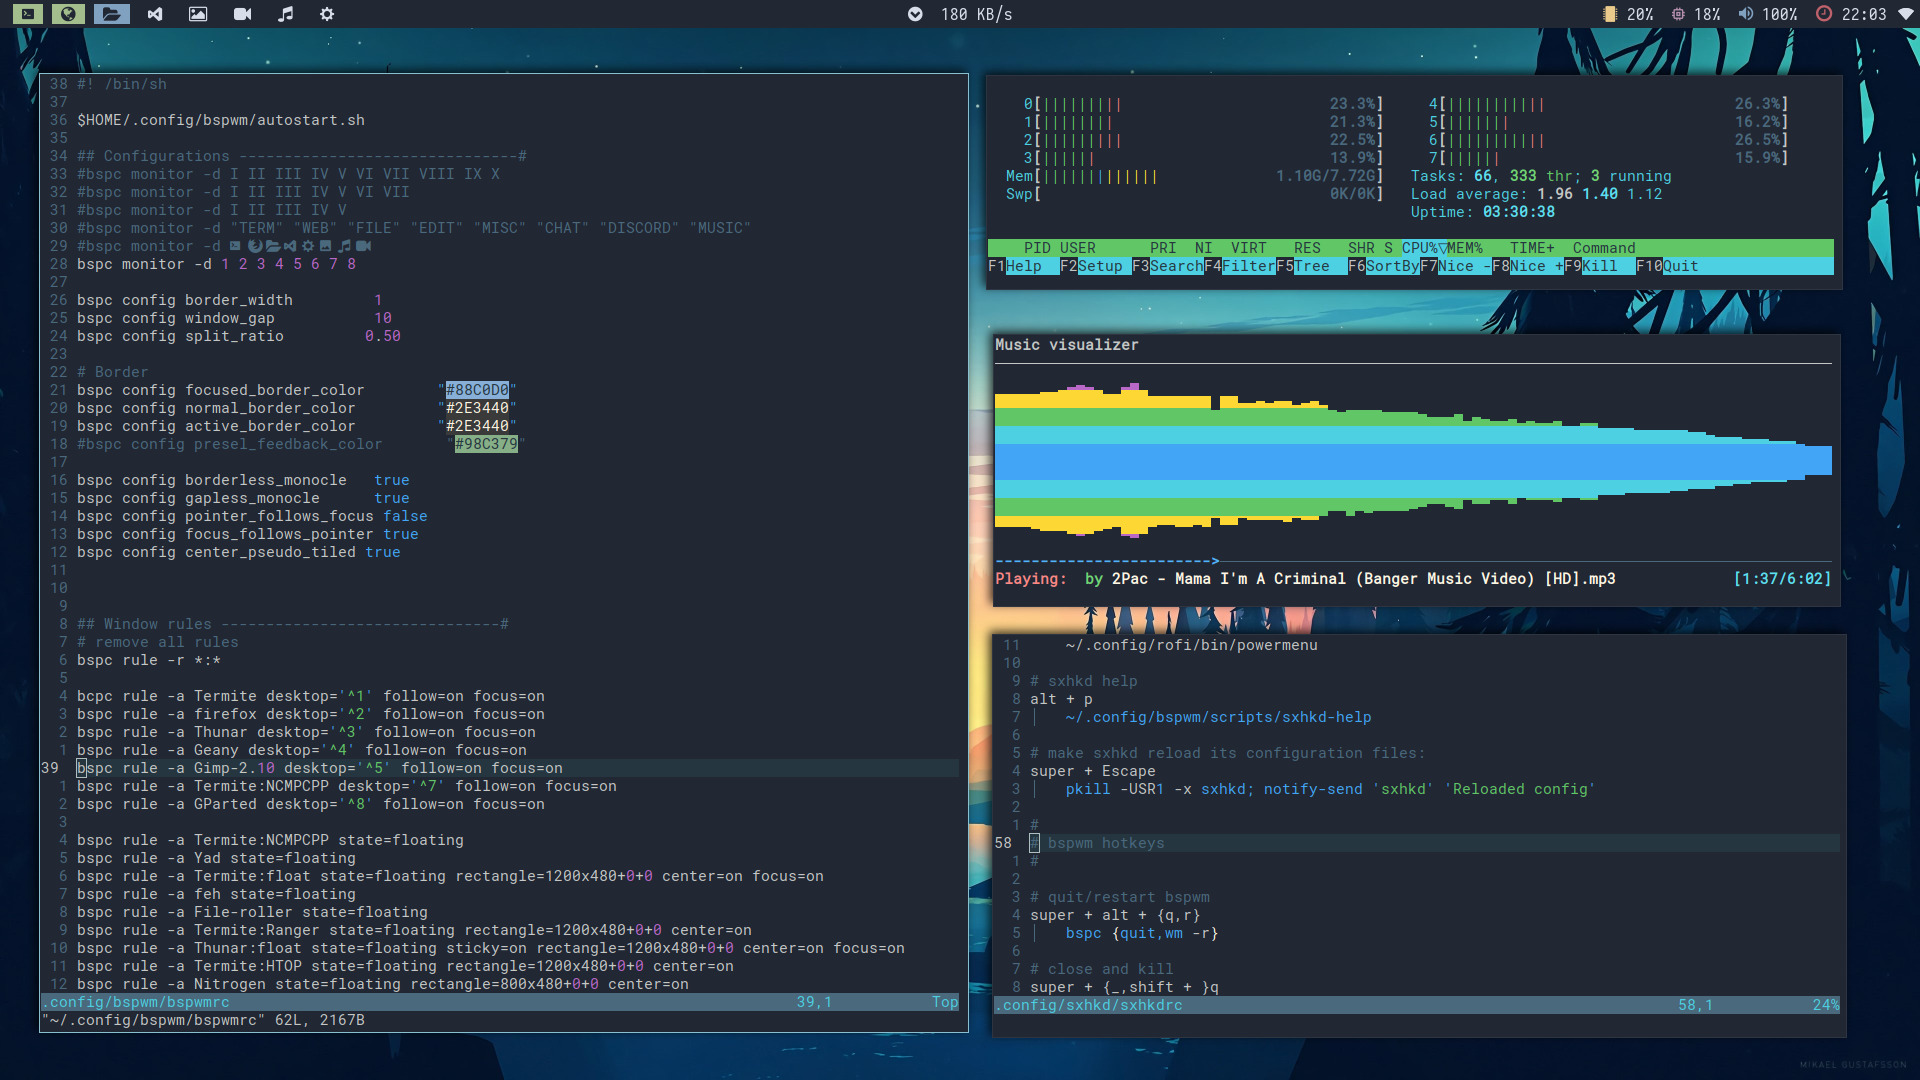This screenshot has width=1920, height=1080.
Task: Click the #98C379 green highlighted color value
Action: click(x=486, y=444)
